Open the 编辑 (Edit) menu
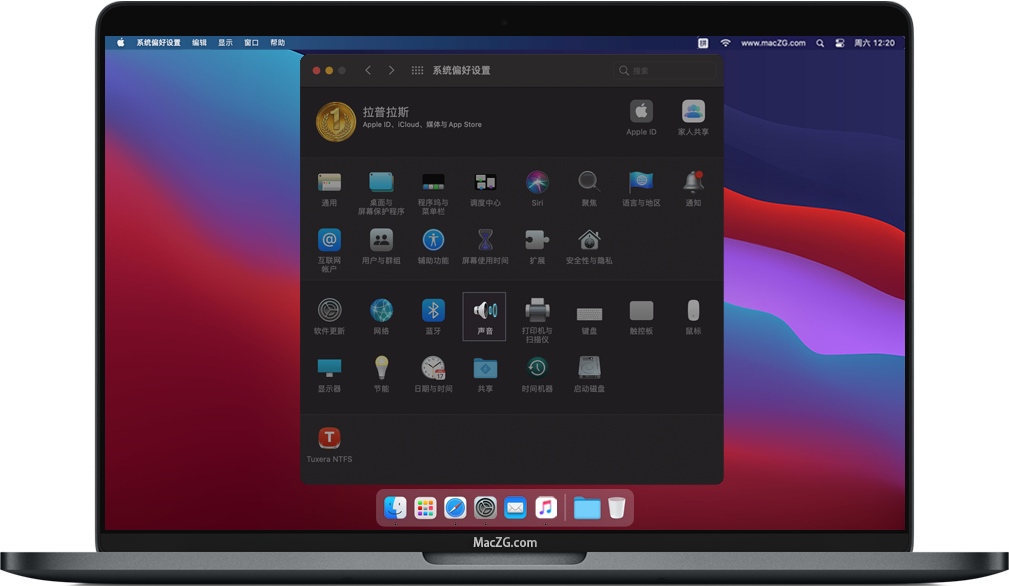Screen dimensions: 1009x586 [x=200, y=43]
